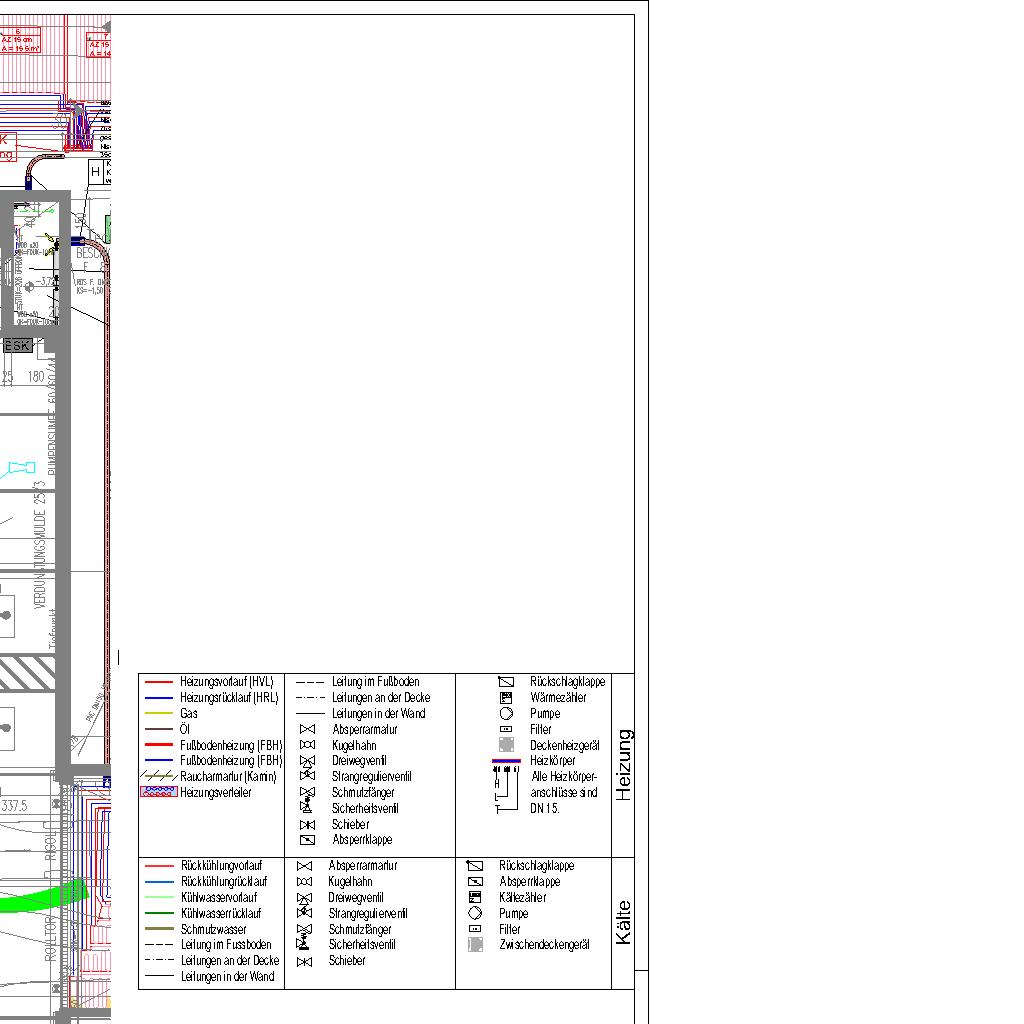Select 'Schieber' text in Kälte legend

pyautogui.click(x=347, y=961)
